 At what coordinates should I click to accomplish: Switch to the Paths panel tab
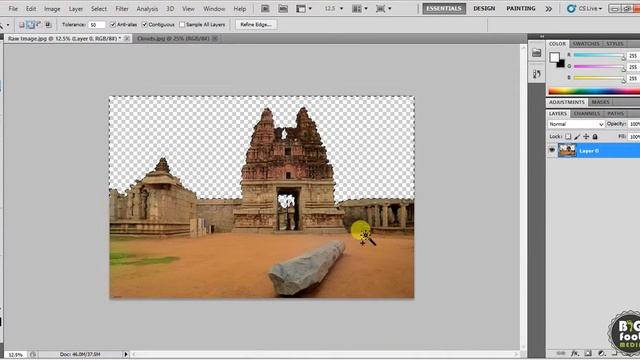coord(615,113)
